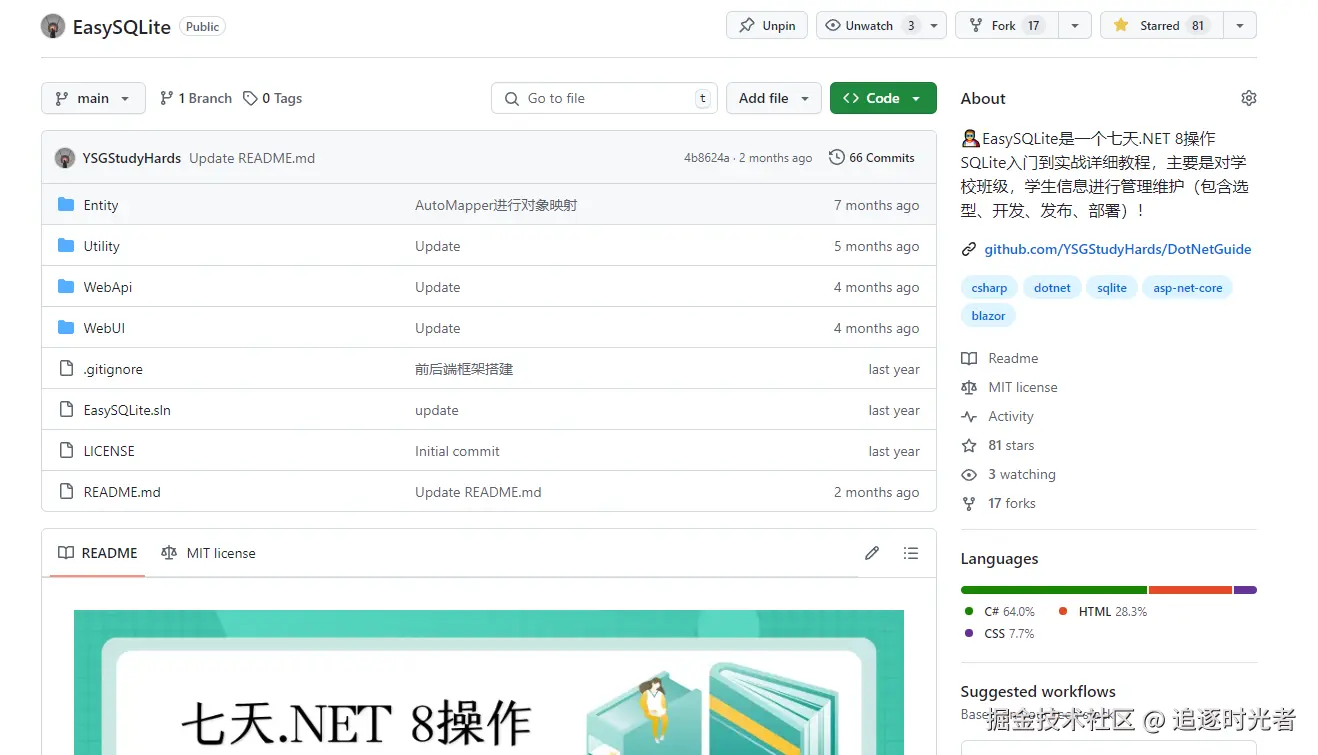The height and width of the screenshot is (755, 1318).
Task: Click the Utility folder icon
Action: (66, 246)
